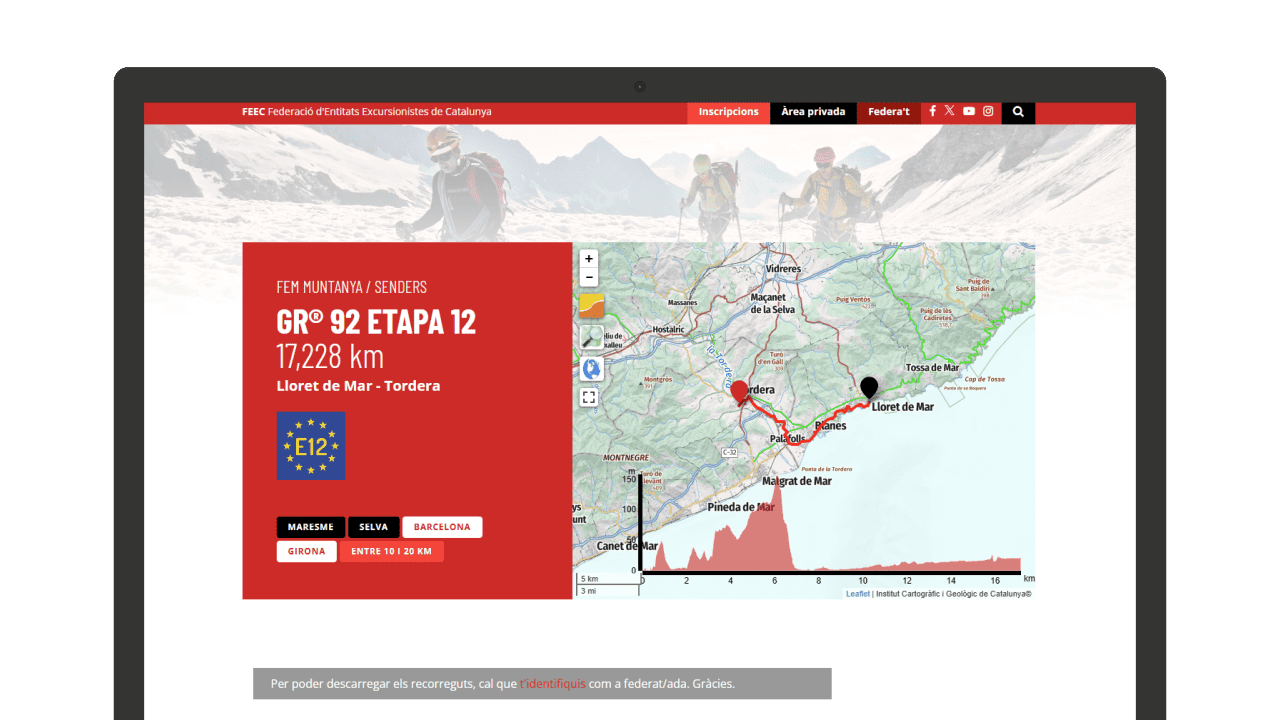This screenshot has width=1280, height=720.
Task: Zoom in on the map
Action: coord(589,259)
